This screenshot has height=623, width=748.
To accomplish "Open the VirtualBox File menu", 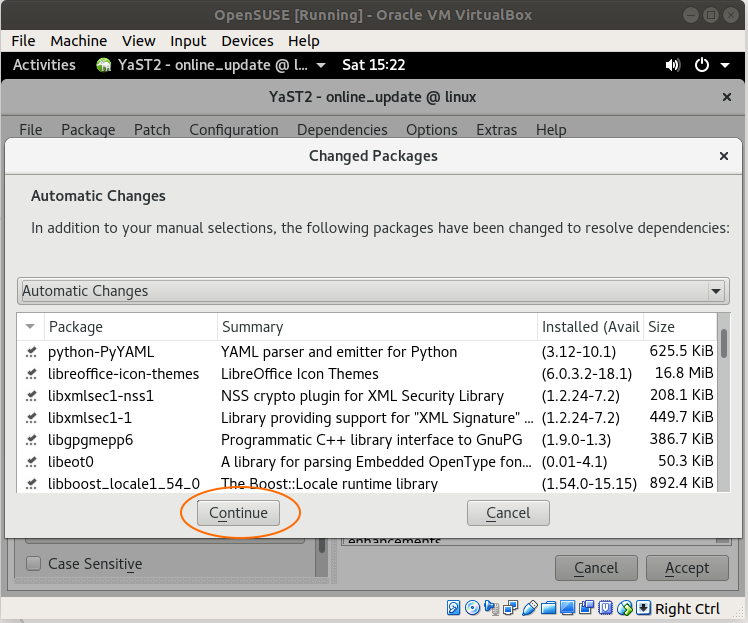I will point(23,41).
